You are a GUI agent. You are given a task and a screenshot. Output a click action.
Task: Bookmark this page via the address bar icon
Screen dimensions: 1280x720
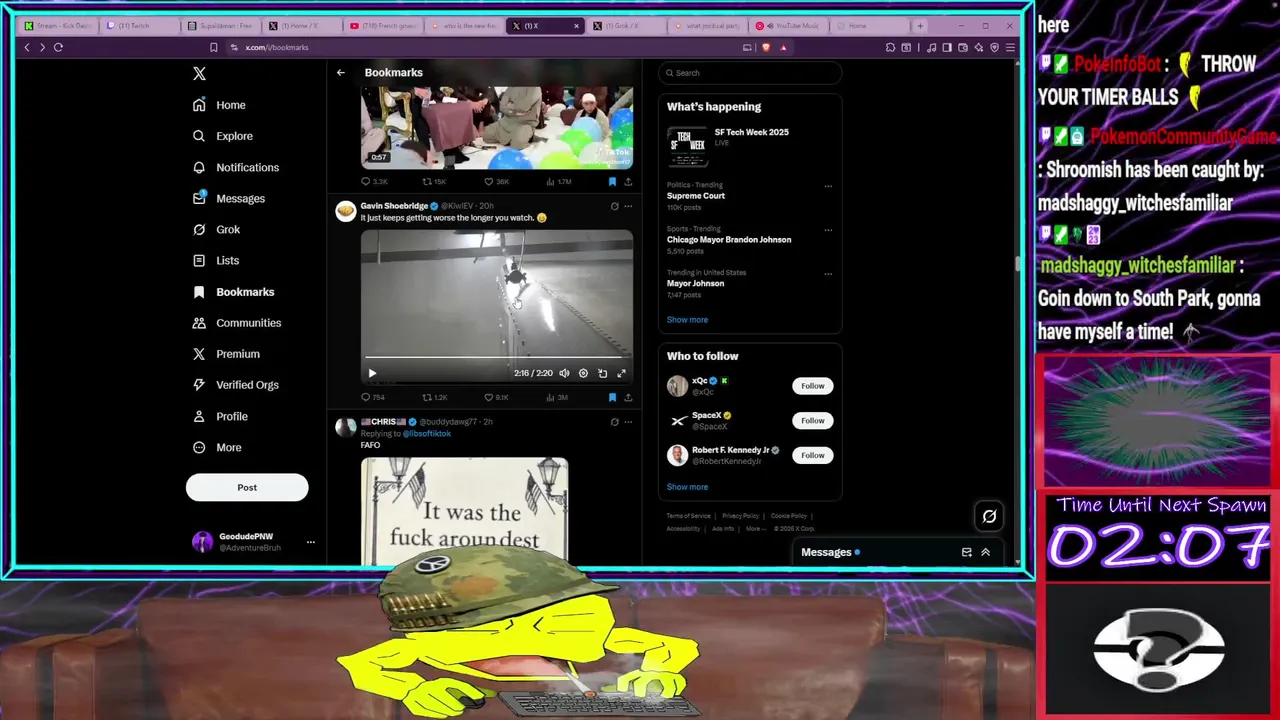(213, 47)
